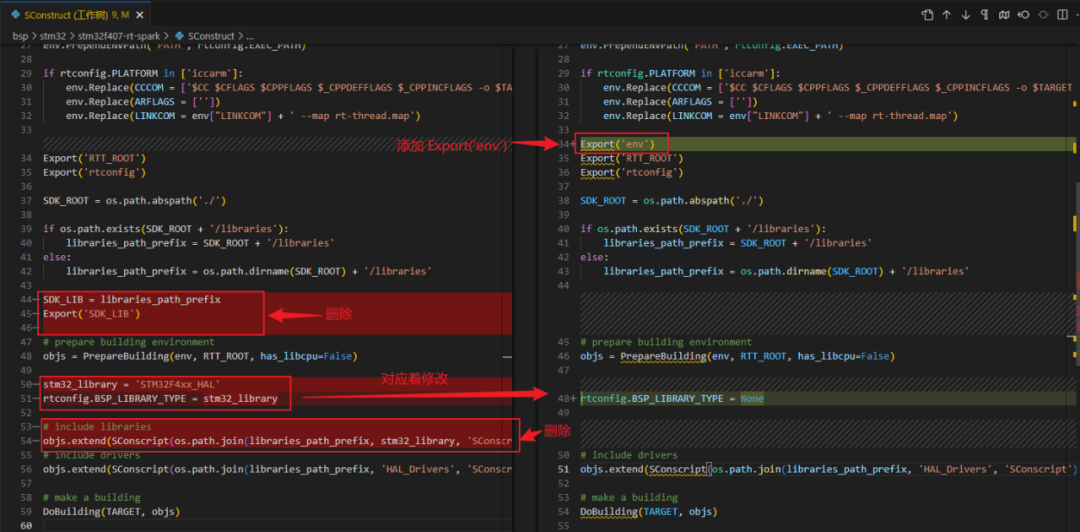Click 'if rtconfig.PLATFORM in' line in right pane
The width and height of the screenshot is (1080, 532).
point(678,73)
